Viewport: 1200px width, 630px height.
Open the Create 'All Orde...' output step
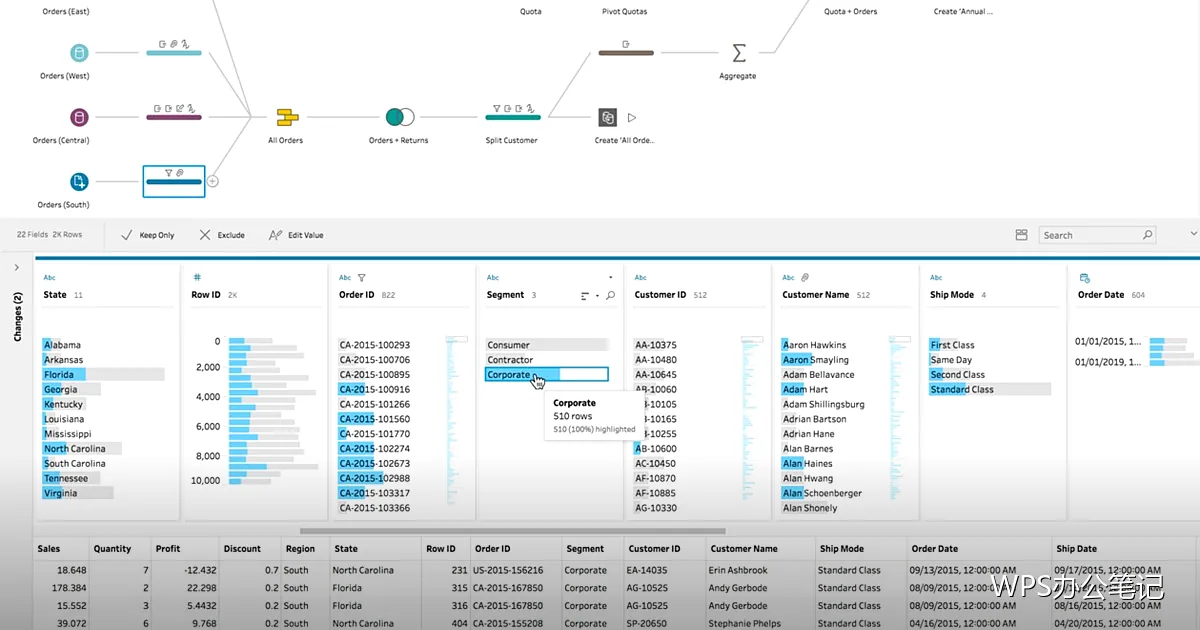(x=608, y=118)
